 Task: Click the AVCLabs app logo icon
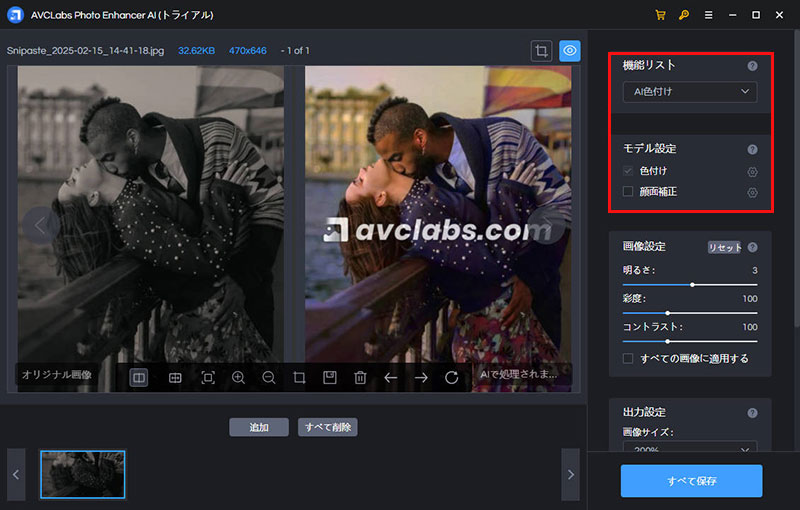tap(15, 15)
